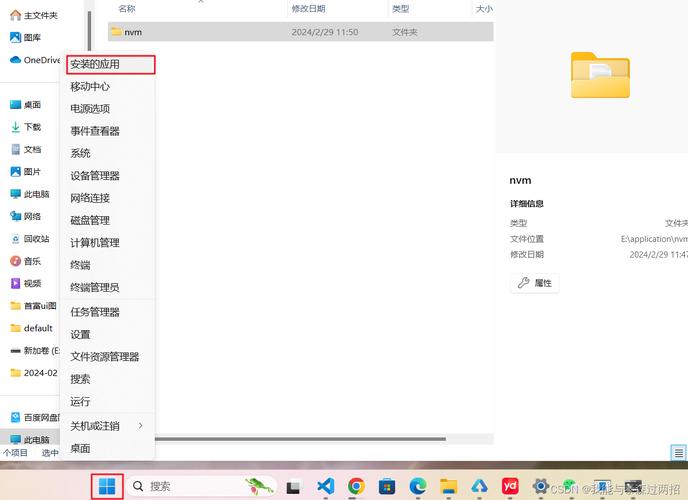Sort files by the 名称 column header

[x=127, y=8]
